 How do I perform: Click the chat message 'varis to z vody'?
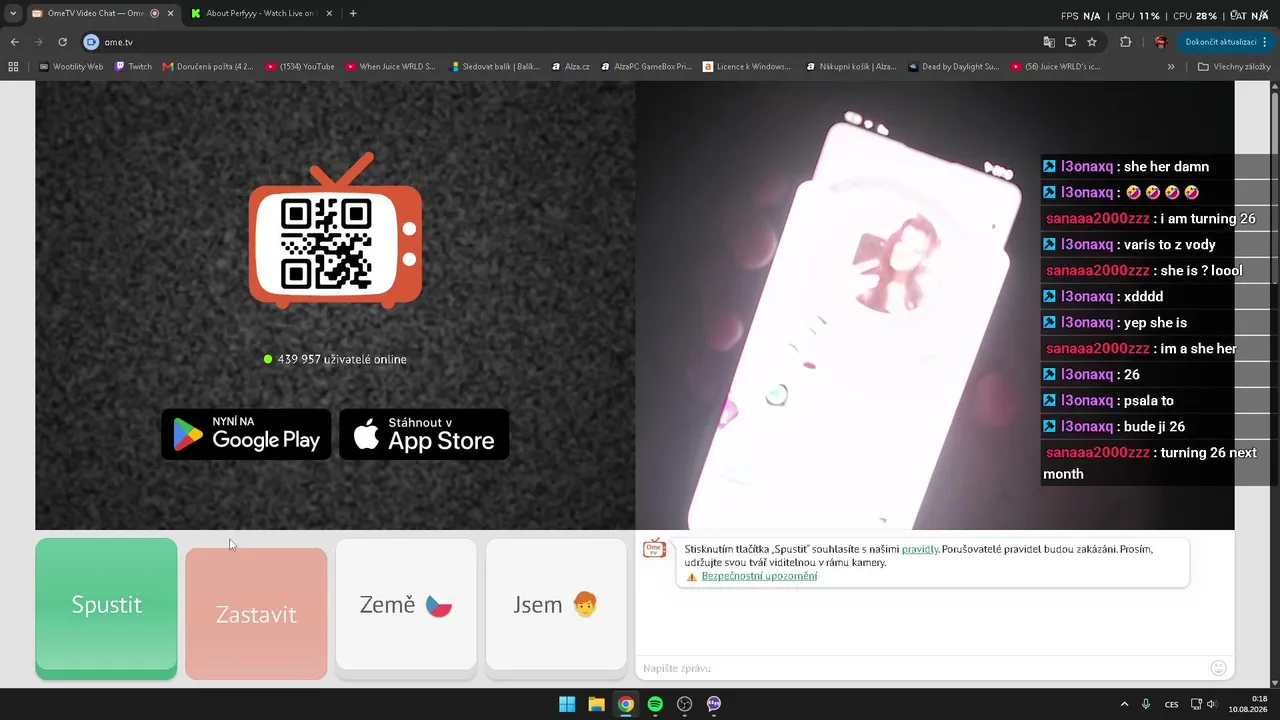pyautogui.click(x=1170, y=245)
